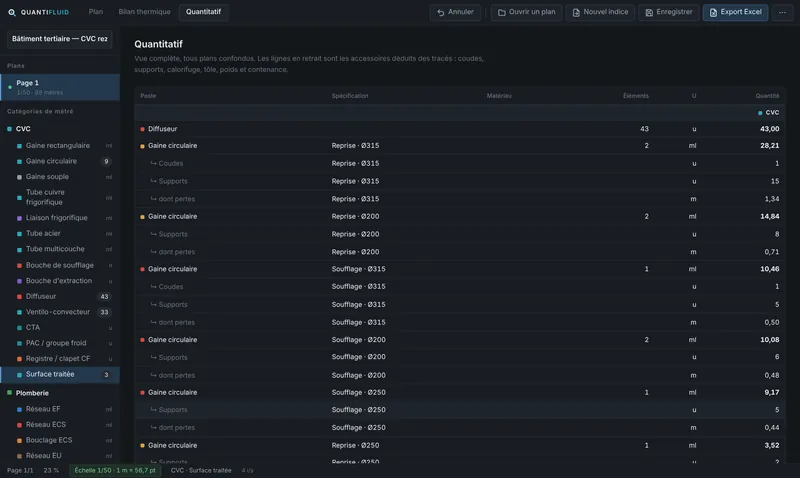Click Gaine circulaire row Reprise Ø315

(x=460, y=146)
